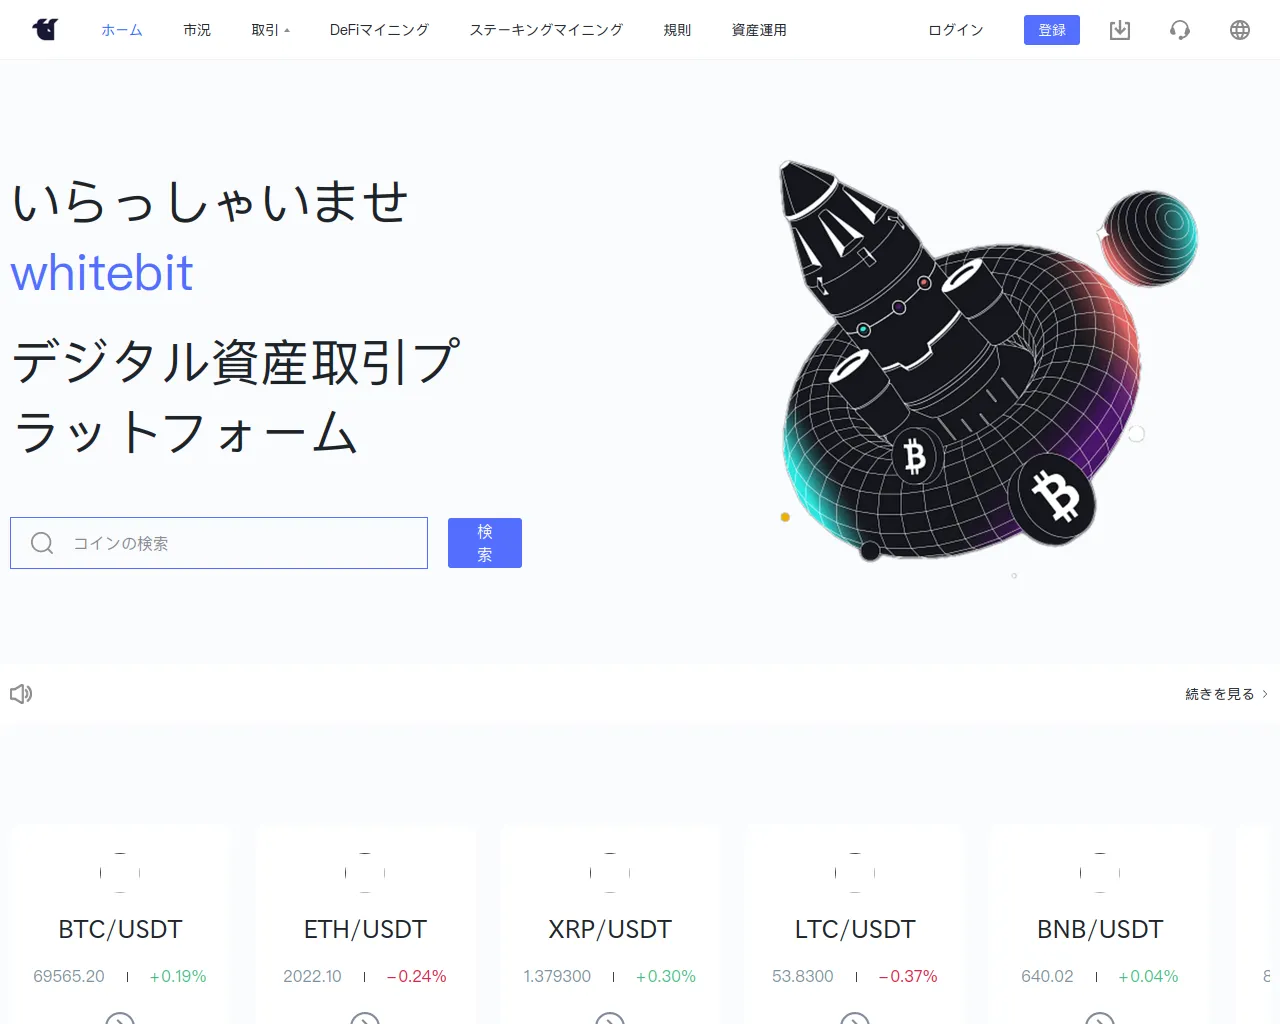The image size is (1280, 1024).
Task: Click the whitebit logo in the header
Action: click(x=45, y=30)
